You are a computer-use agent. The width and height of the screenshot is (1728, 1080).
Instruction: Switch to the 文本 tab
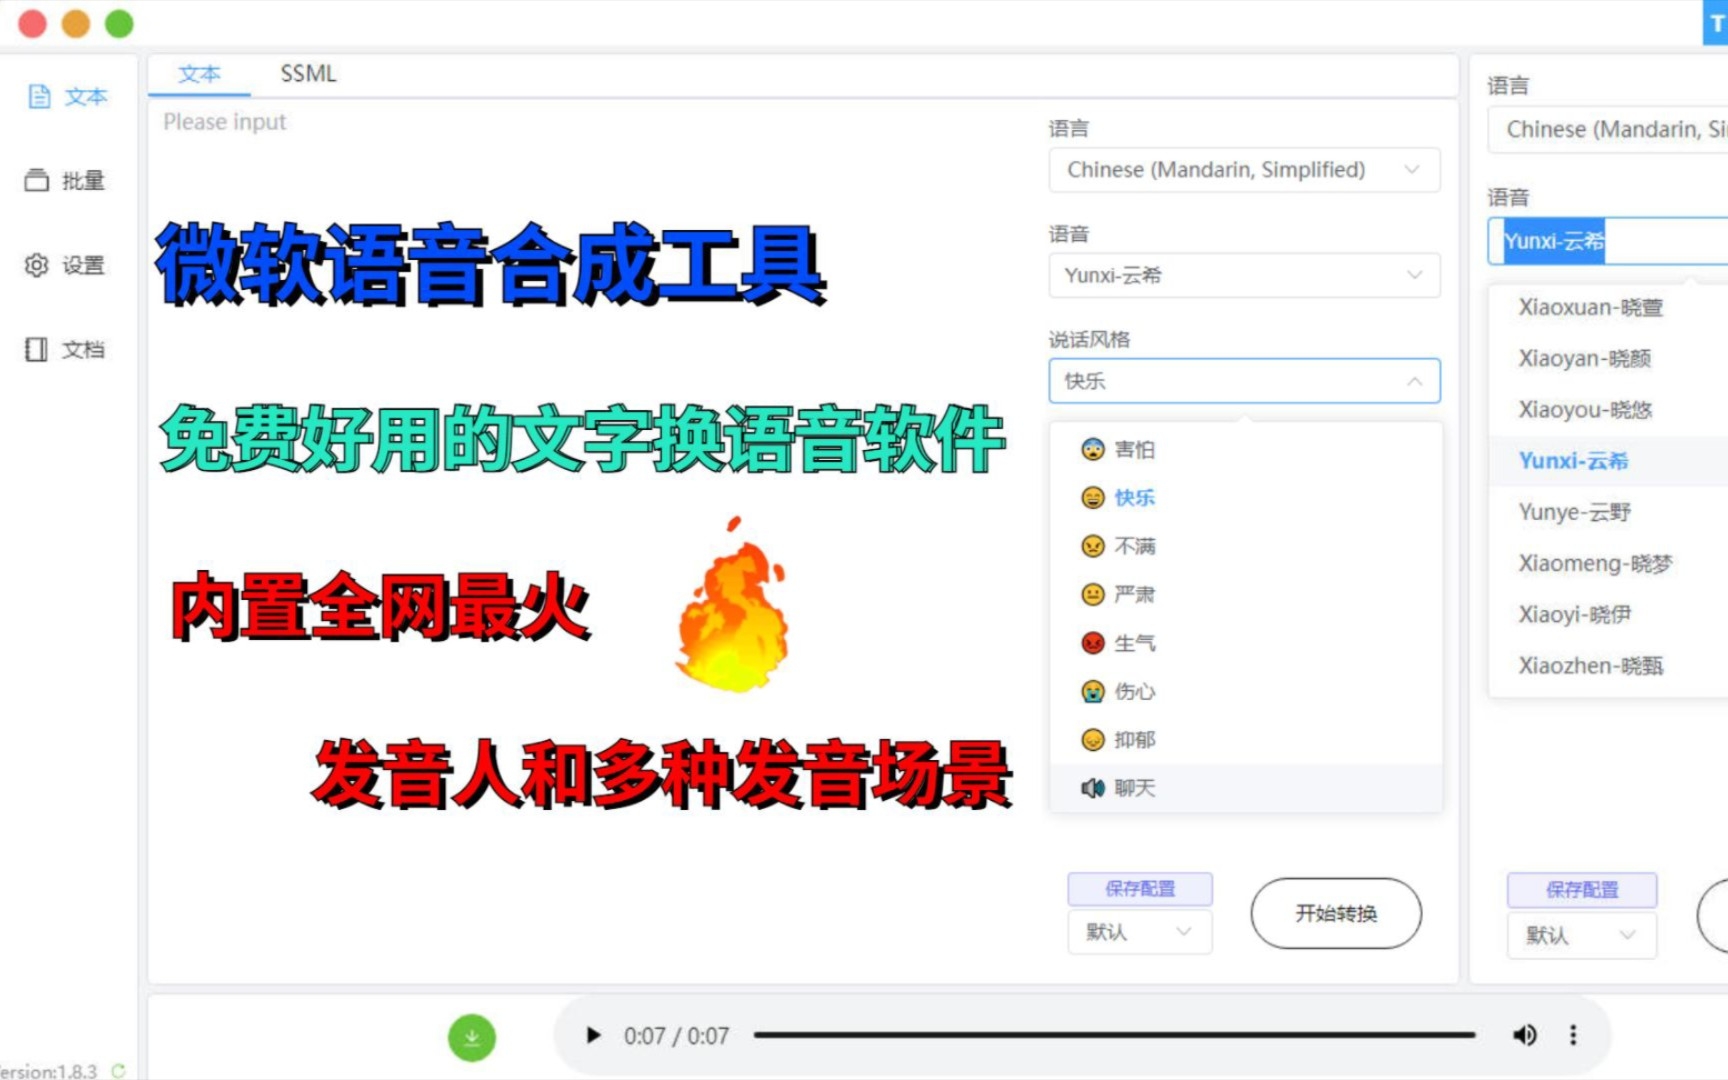tap(199, 74)
